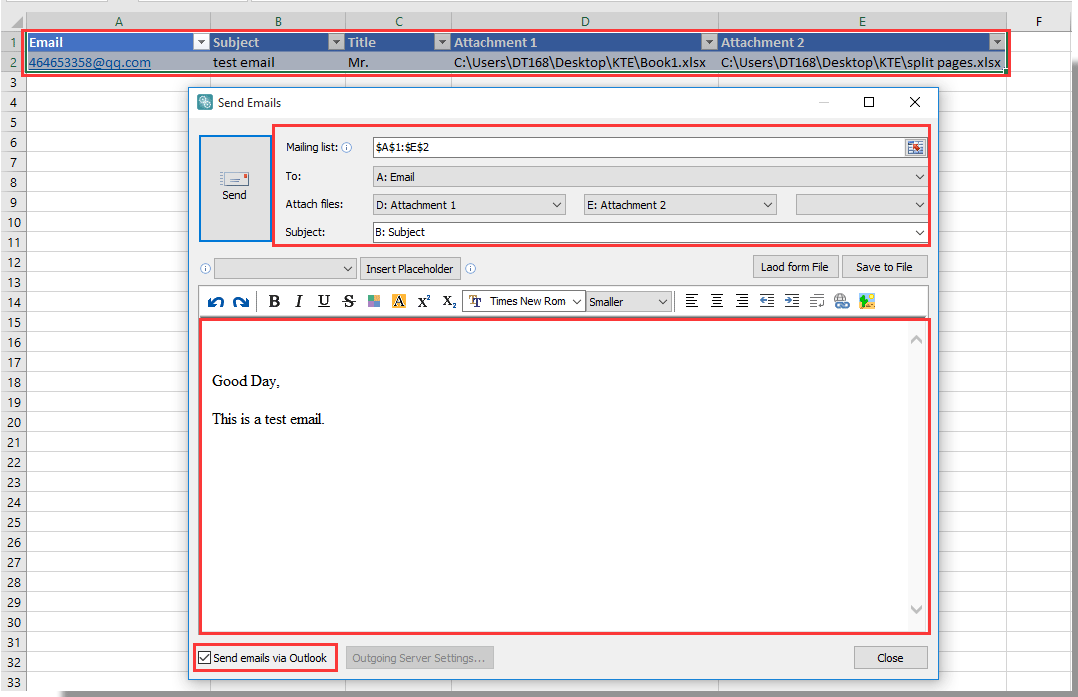This screenshot has width=1078, height=697.
Task: Apply italic formatting to text
Action: click(x=299, y=301)
